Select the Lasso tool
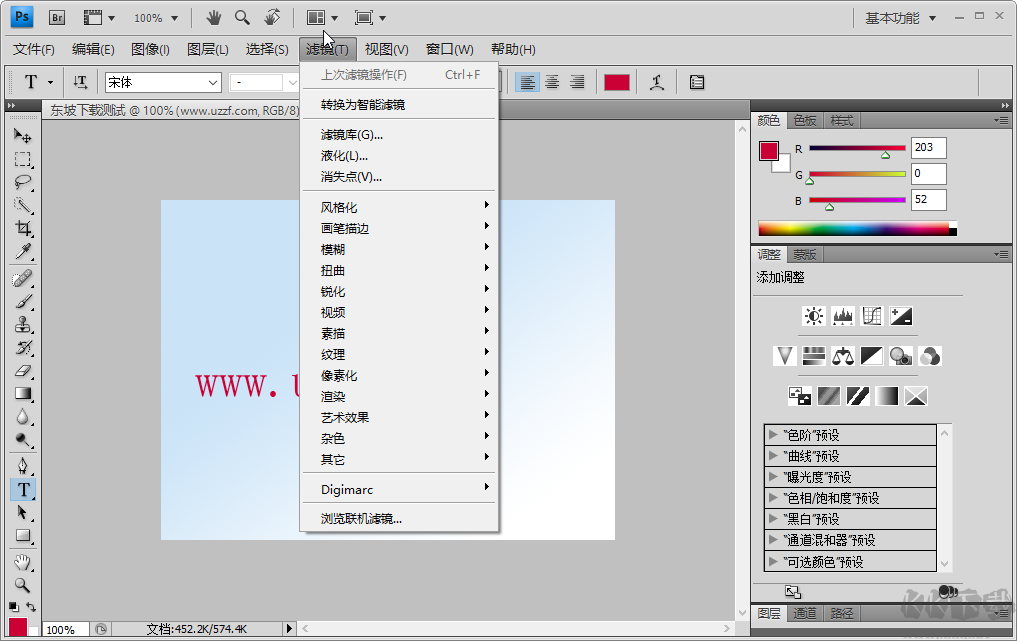The image size is (1017, 641). [x=23, y=182]
